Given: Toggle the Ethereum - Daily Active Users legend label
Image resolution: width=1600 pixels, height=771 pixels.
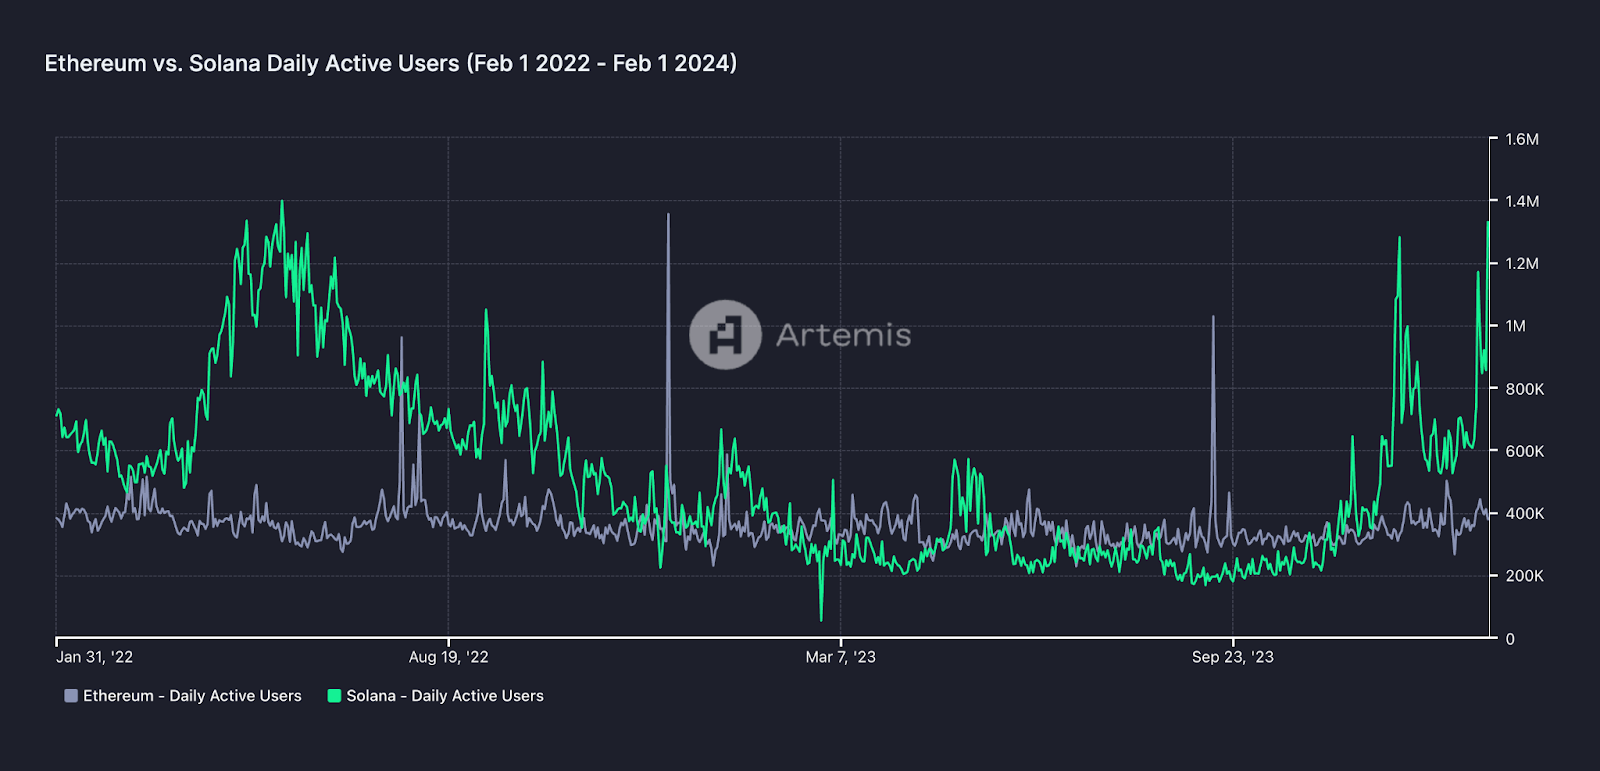Looking at the screenshot, I should (x=192, y=696).
